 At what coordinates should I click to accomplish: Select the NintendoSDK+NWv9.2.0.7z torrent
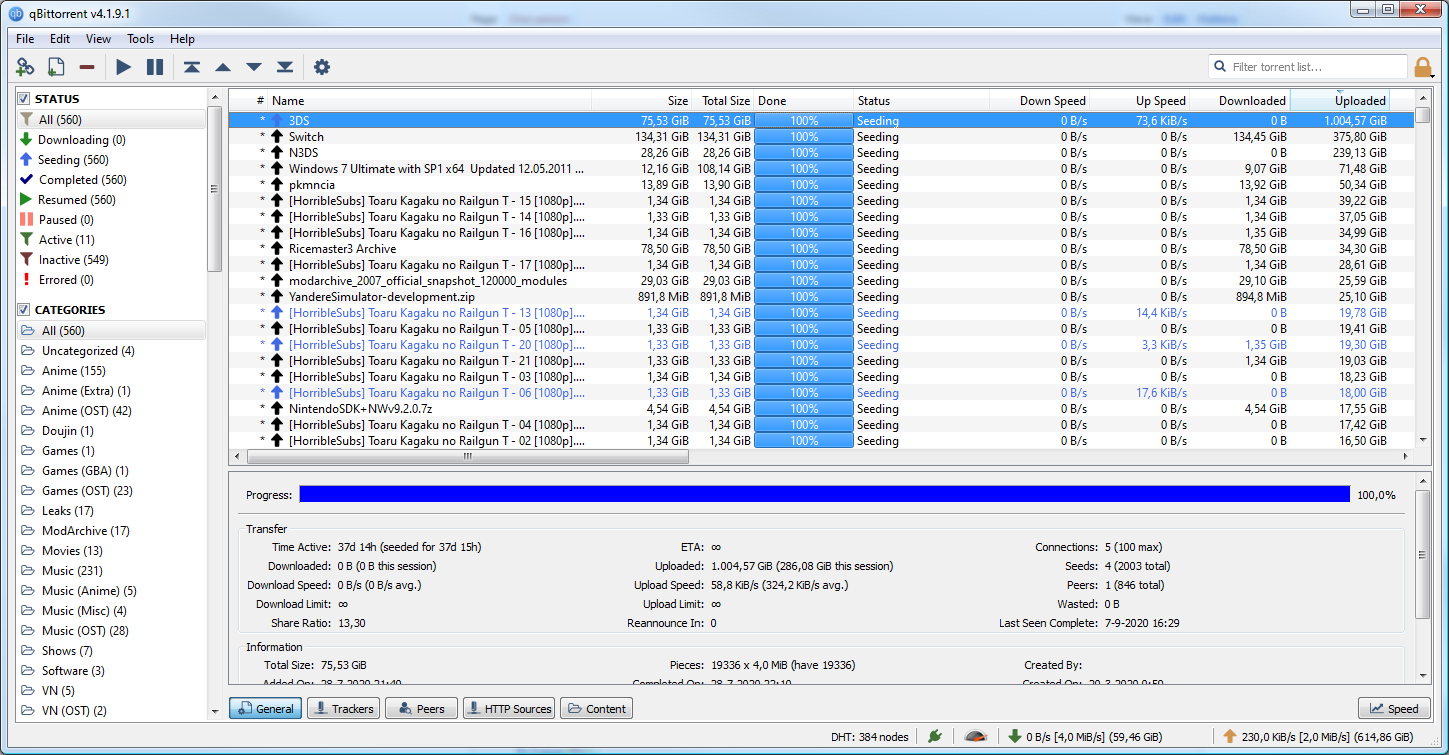(822, 409)
